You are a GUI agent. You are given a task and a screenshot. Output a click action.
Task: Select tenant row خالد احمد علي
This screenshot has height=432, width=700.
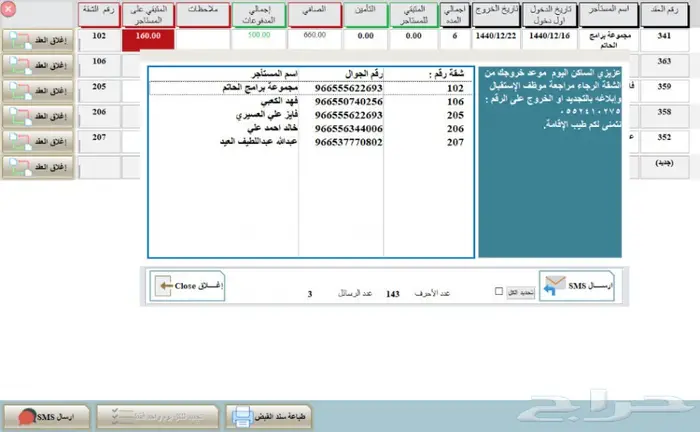point(311,129)
